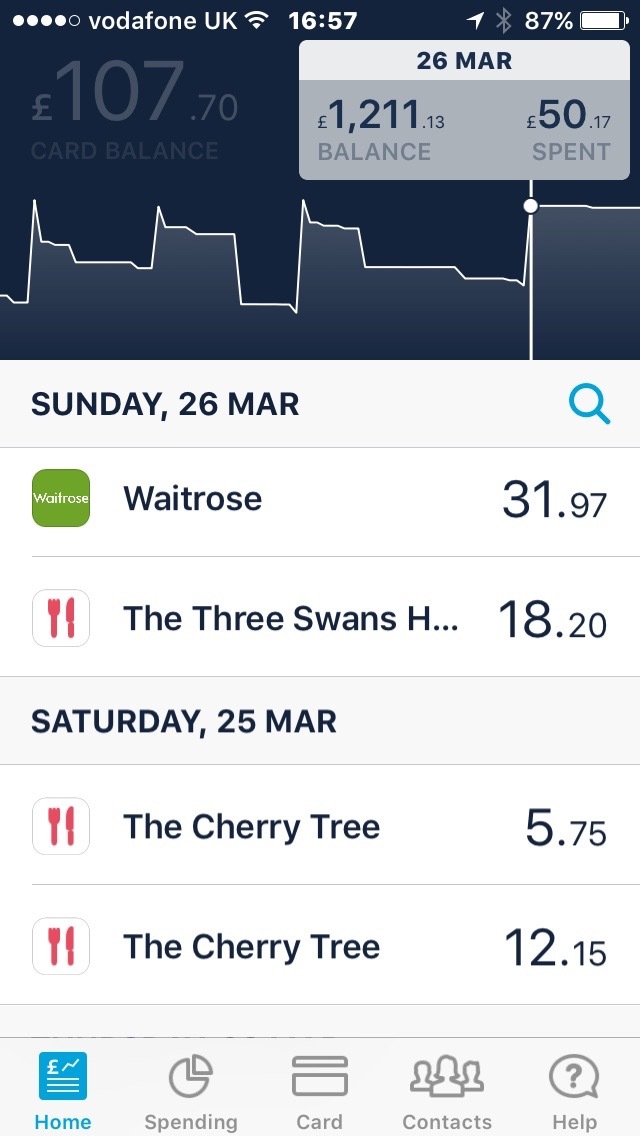Image resolution: width=640 pixels, height=1136 pixels.
Task: Tap the fork icon for 5.75 transaction
Action: pos(61,827)
